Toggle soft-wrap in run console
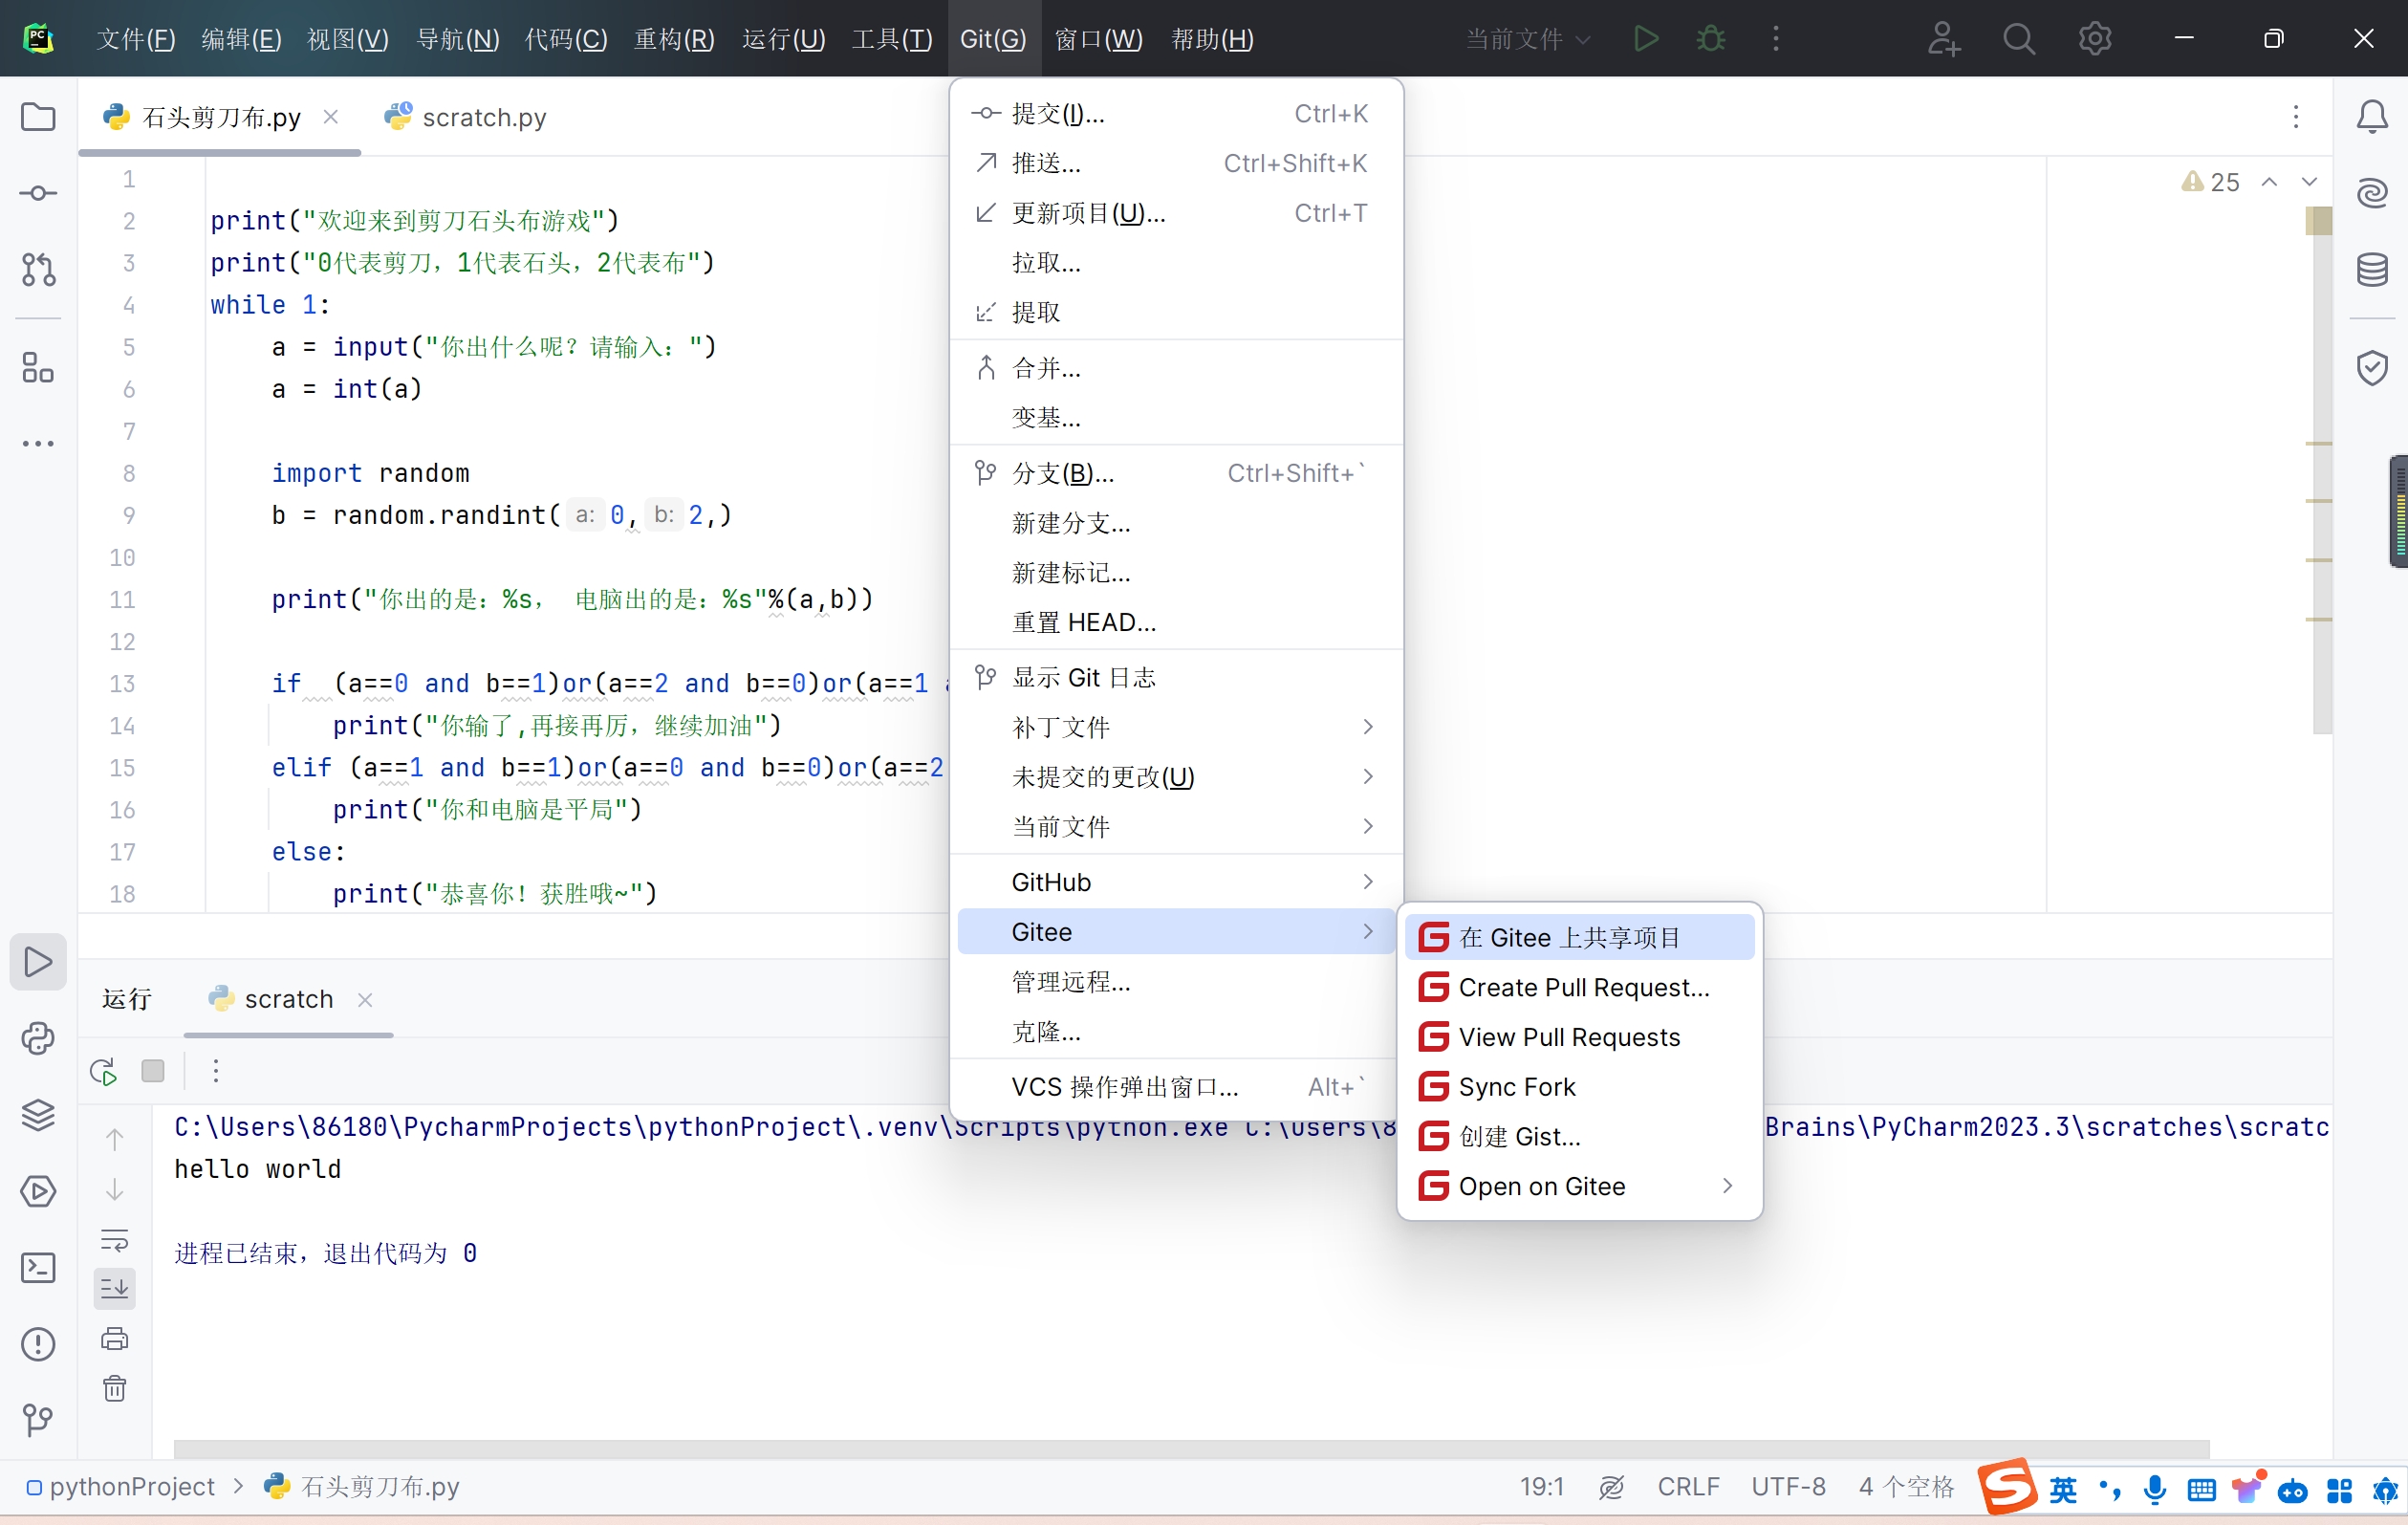This screenshot has width=2408, height=1525. [x=115, y=1240]
